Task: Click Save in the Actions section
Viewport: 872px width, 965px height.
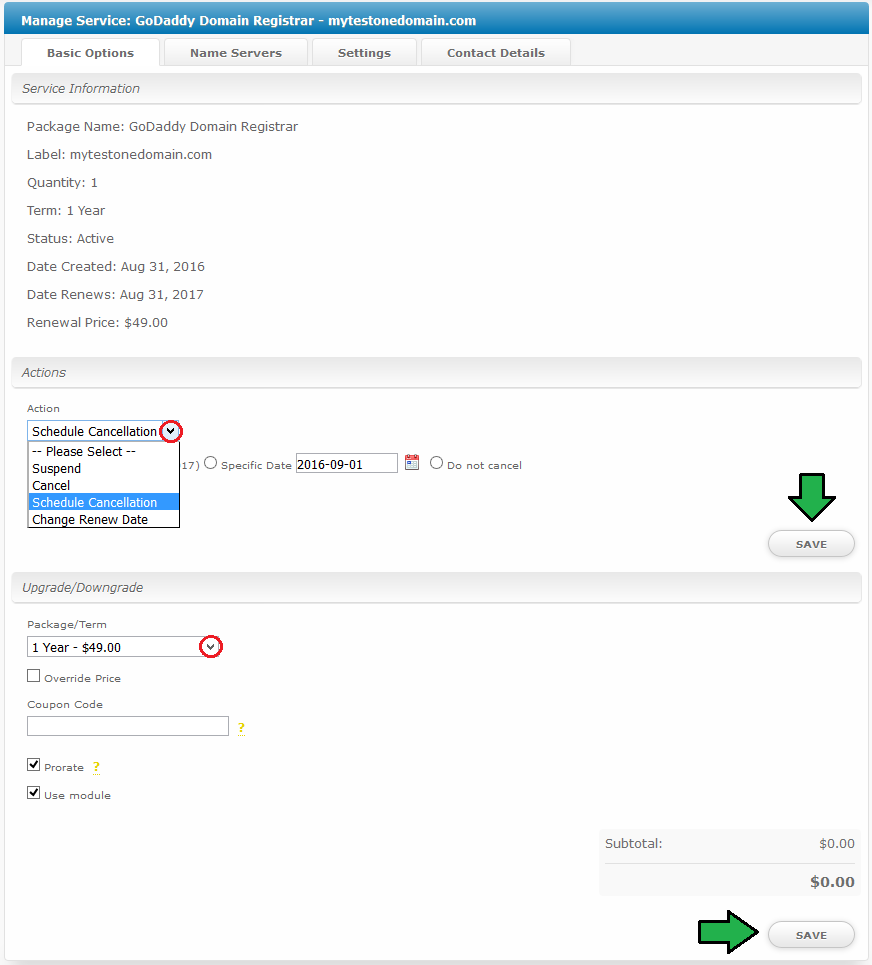Action: [811, 544]
